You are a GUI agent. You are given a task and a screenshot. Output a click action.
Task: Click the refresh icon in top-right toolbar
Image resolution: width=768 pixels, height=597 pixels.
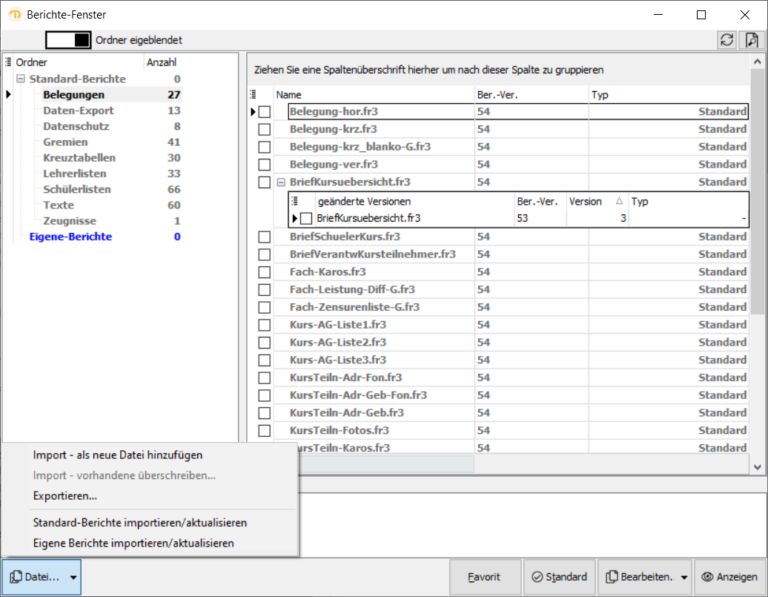click(x=727, y=40)
